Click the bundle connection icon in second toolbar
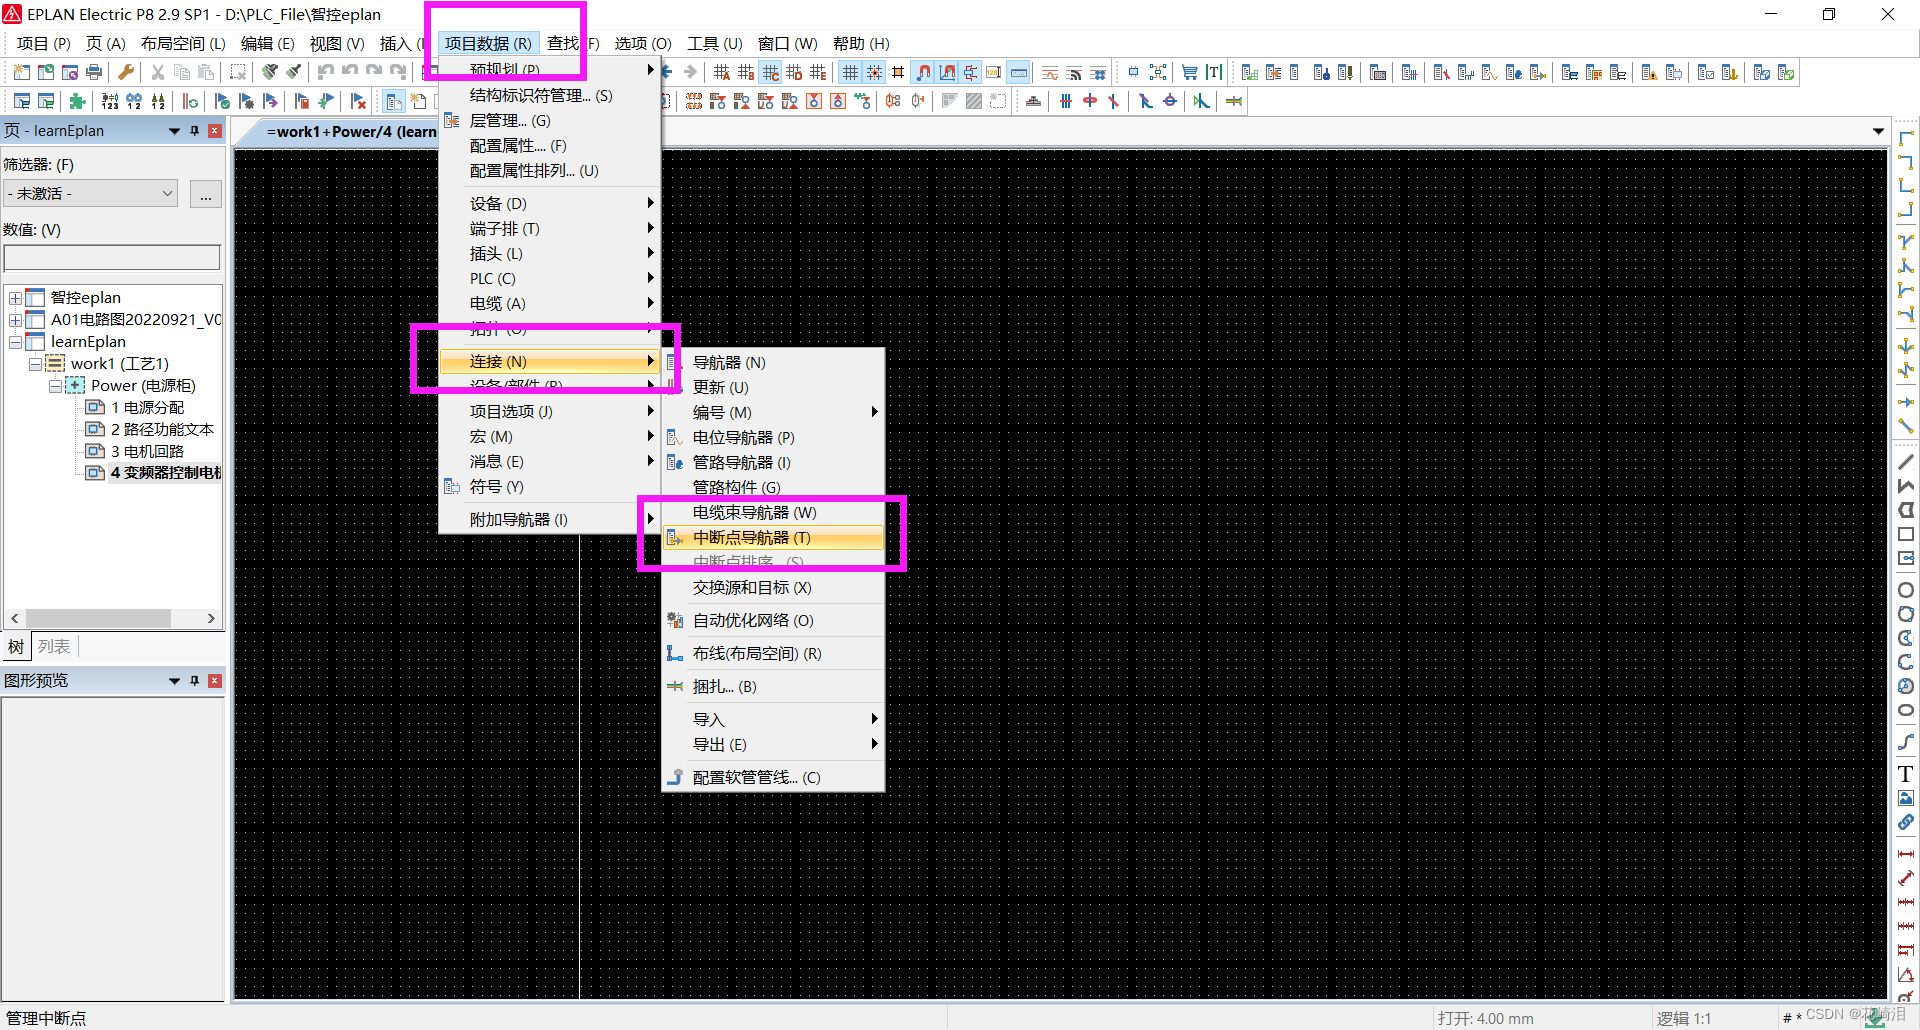This screenshot has width=1920, height=1030. pyautogui.click(x=1234, y=101)
